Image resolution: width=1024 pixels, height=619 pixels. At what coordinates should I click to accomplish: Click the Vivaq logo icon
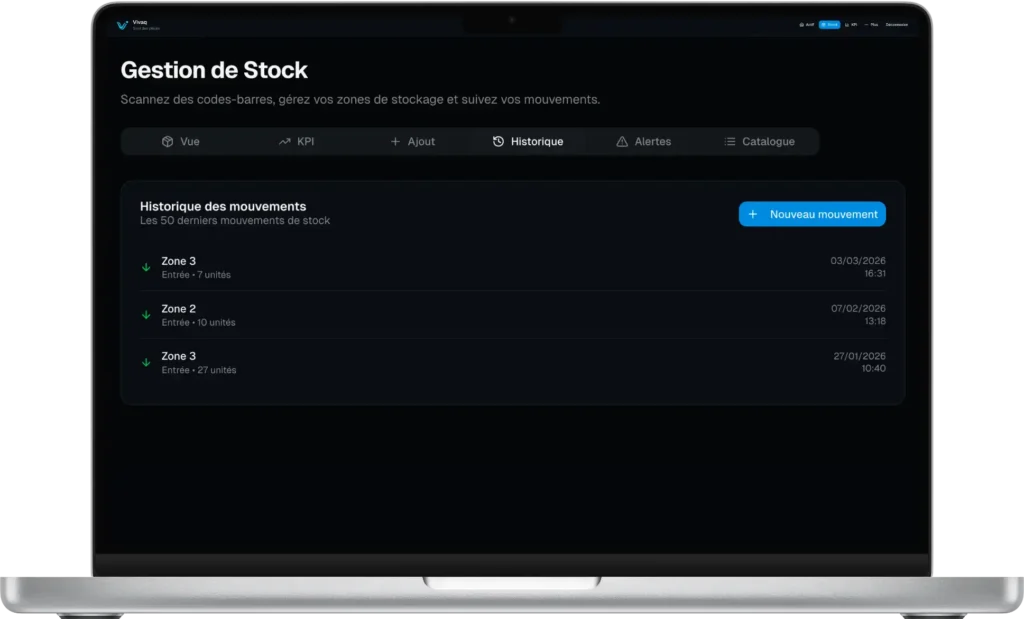122,25
